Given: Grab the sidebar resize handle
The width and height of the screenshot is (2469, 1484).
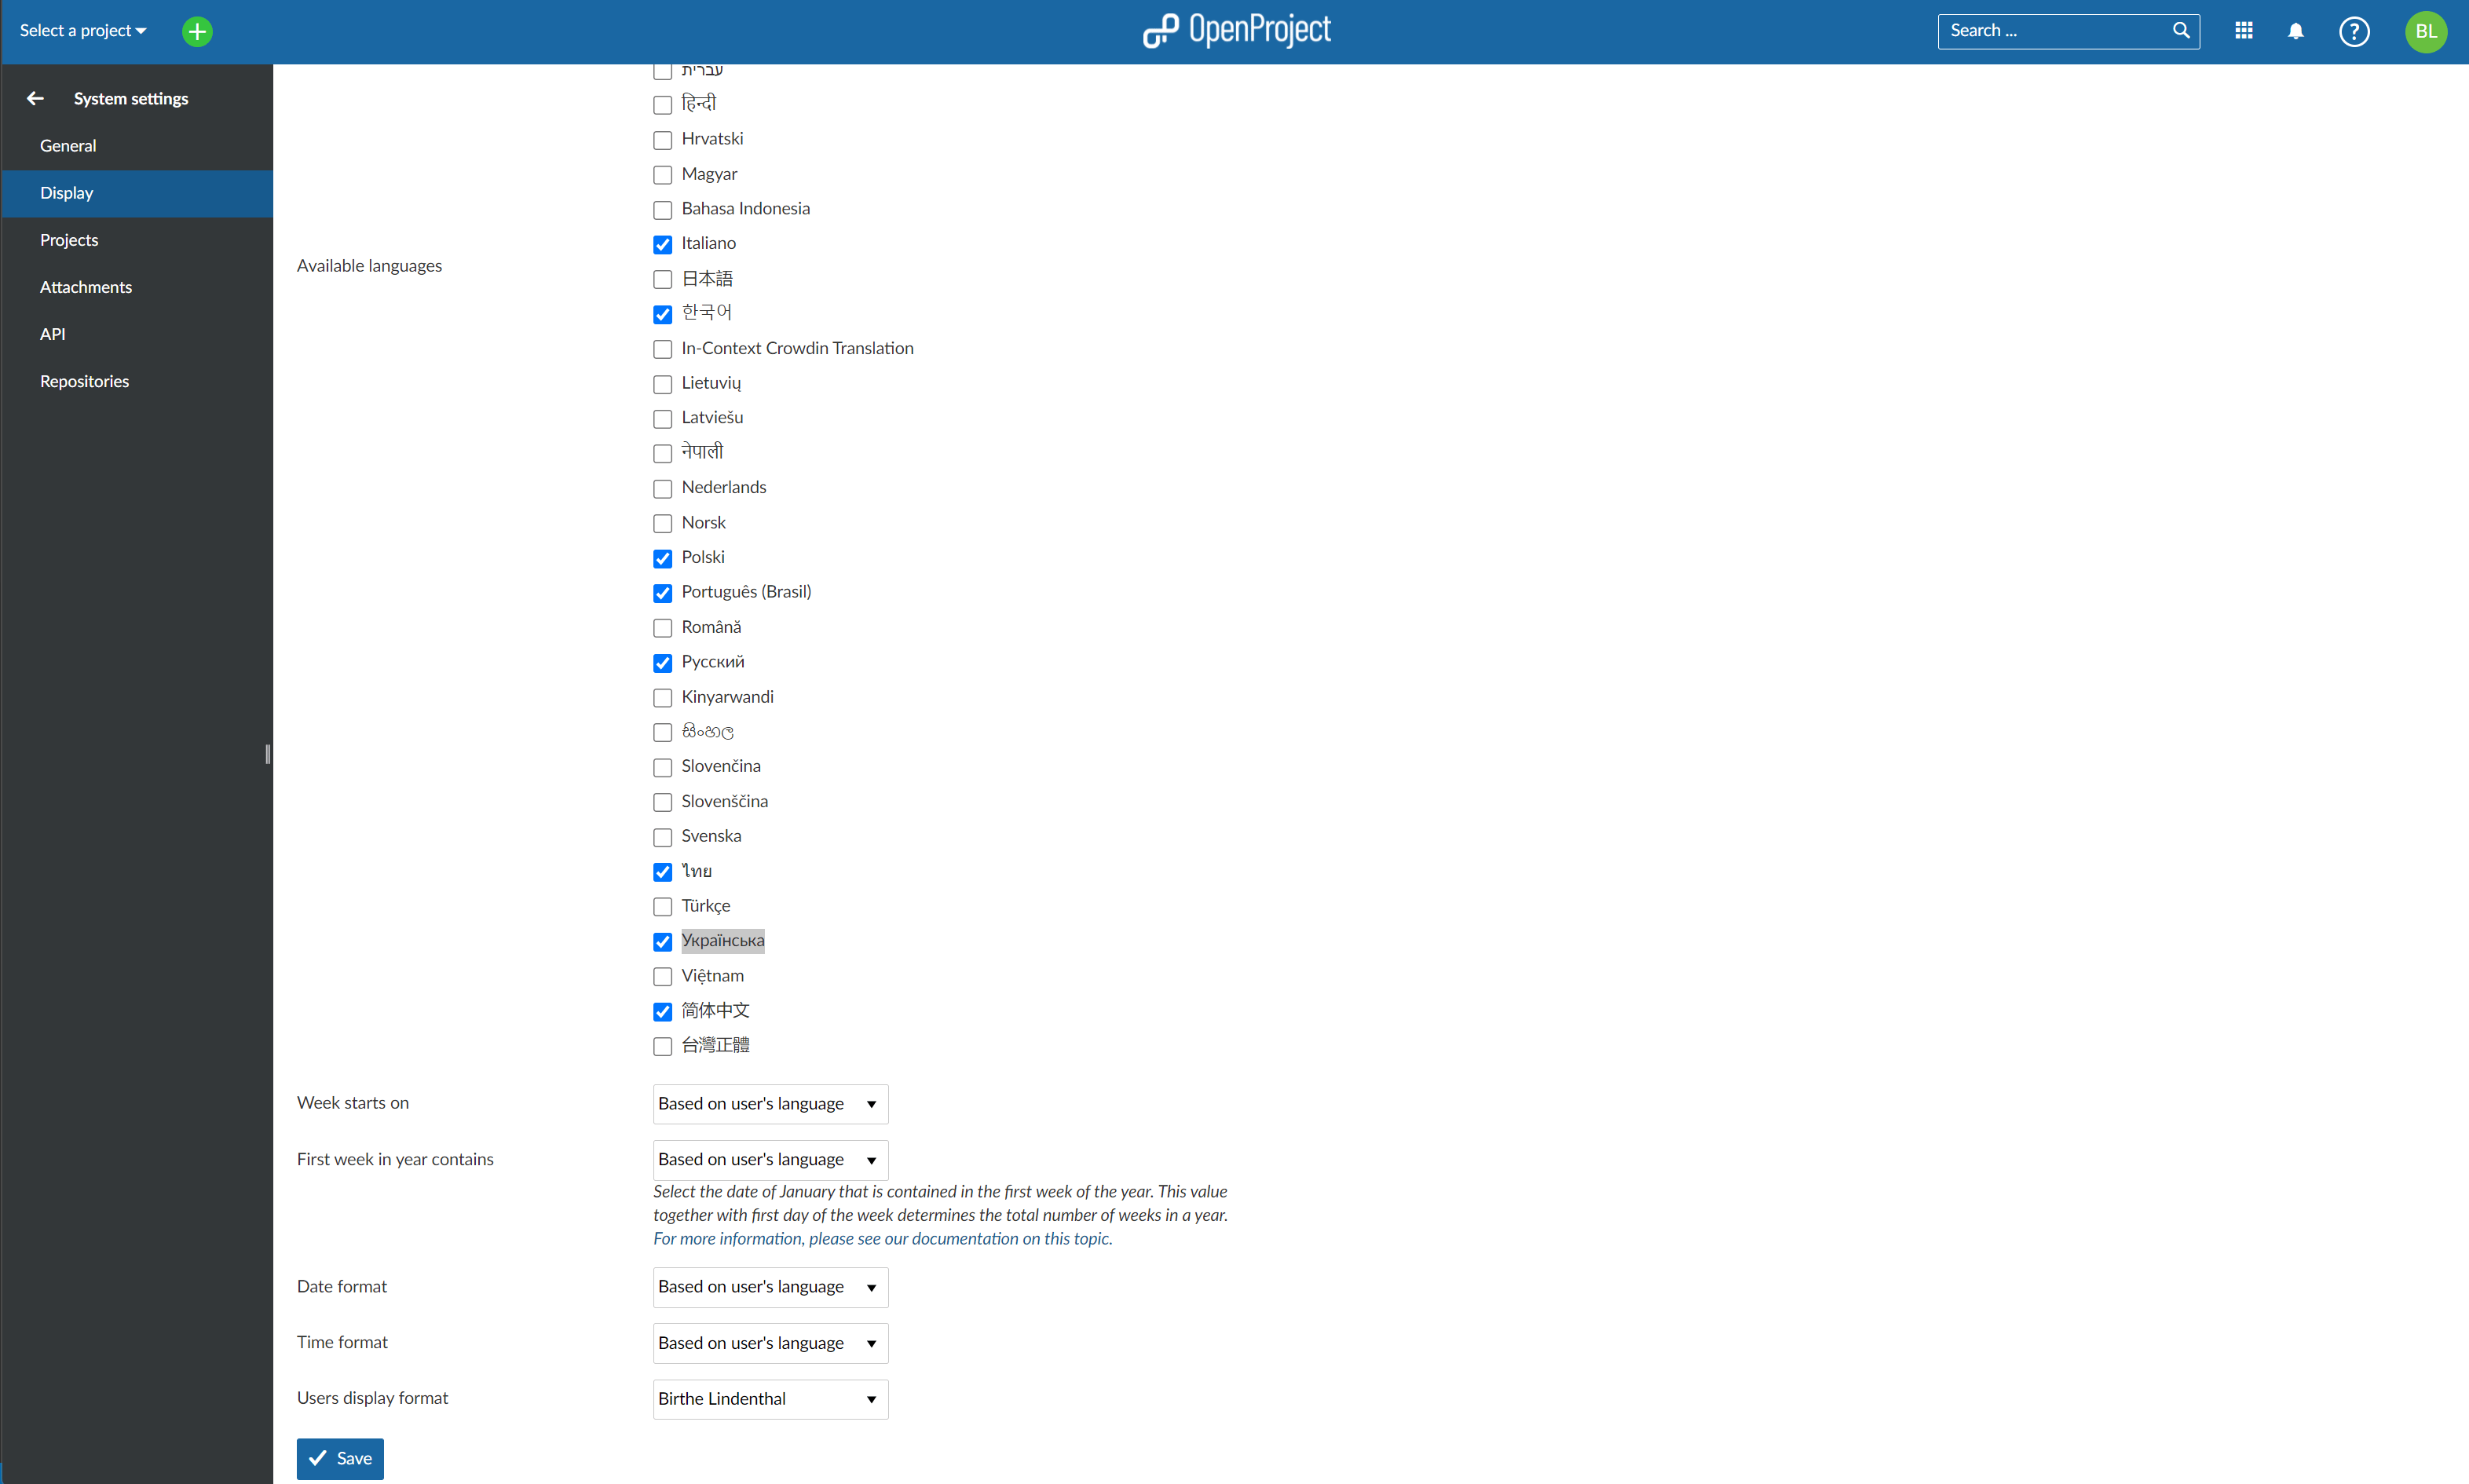Looking at the screenshot, I should pyautogui.click(x=267, y=753).
